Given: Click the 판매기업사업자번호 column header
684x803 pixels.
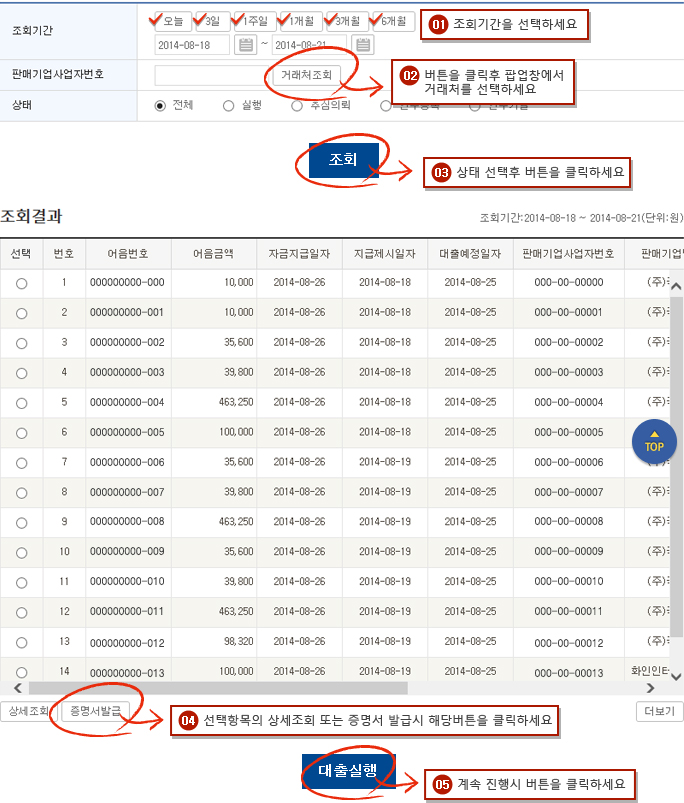Looking at the screenshot, I should 568,253.
